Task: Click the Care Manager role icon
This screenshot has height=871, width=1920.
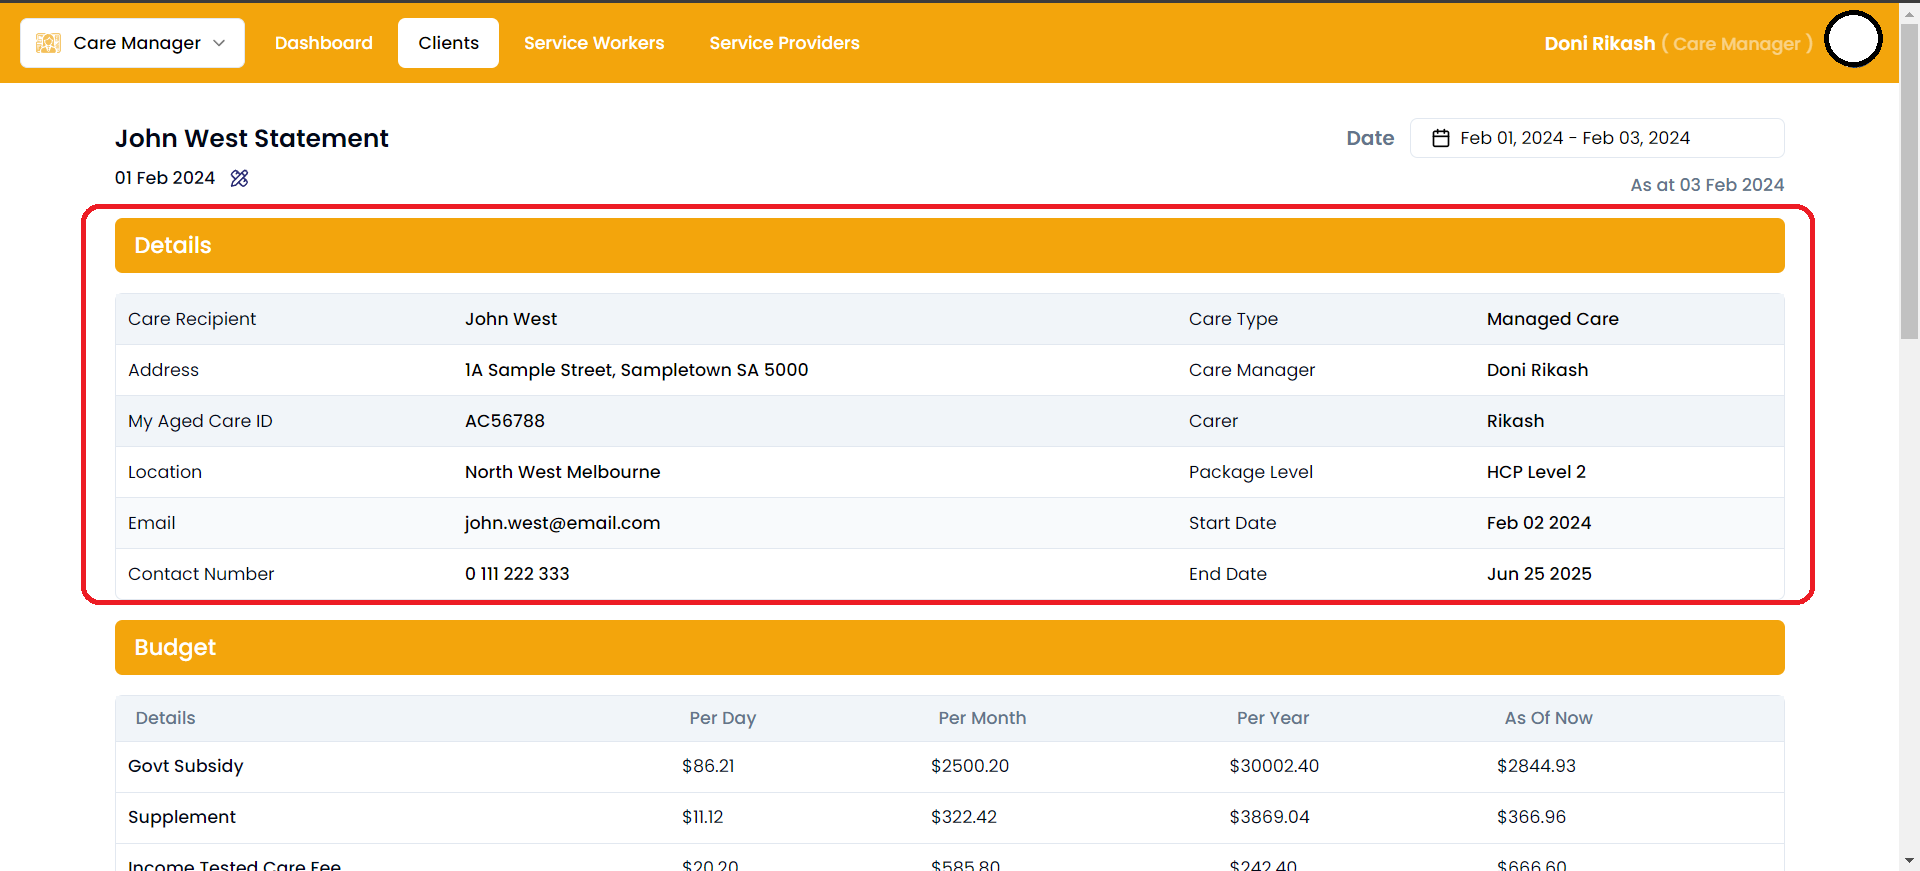Action: [48, 43]
